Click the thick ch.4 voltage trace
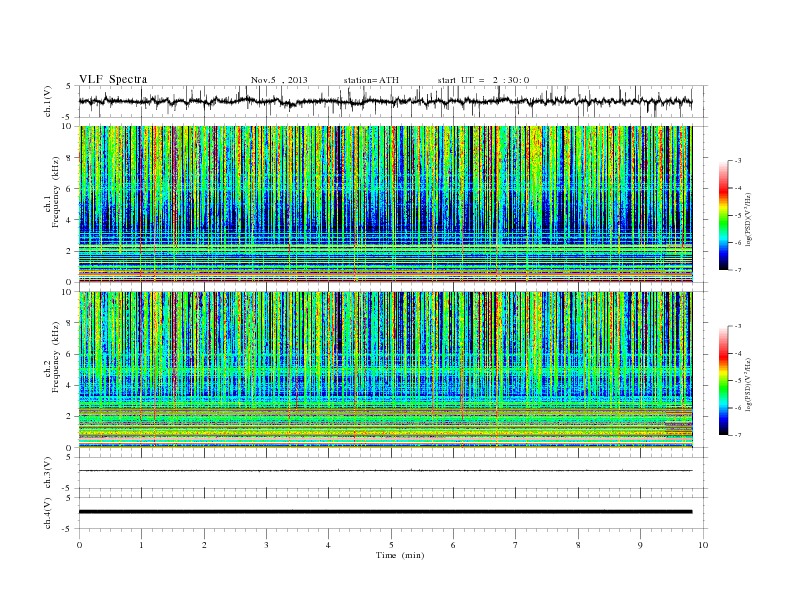Viewport: 792px width, 612px height. pyautogui.click(x=385, y=512)
